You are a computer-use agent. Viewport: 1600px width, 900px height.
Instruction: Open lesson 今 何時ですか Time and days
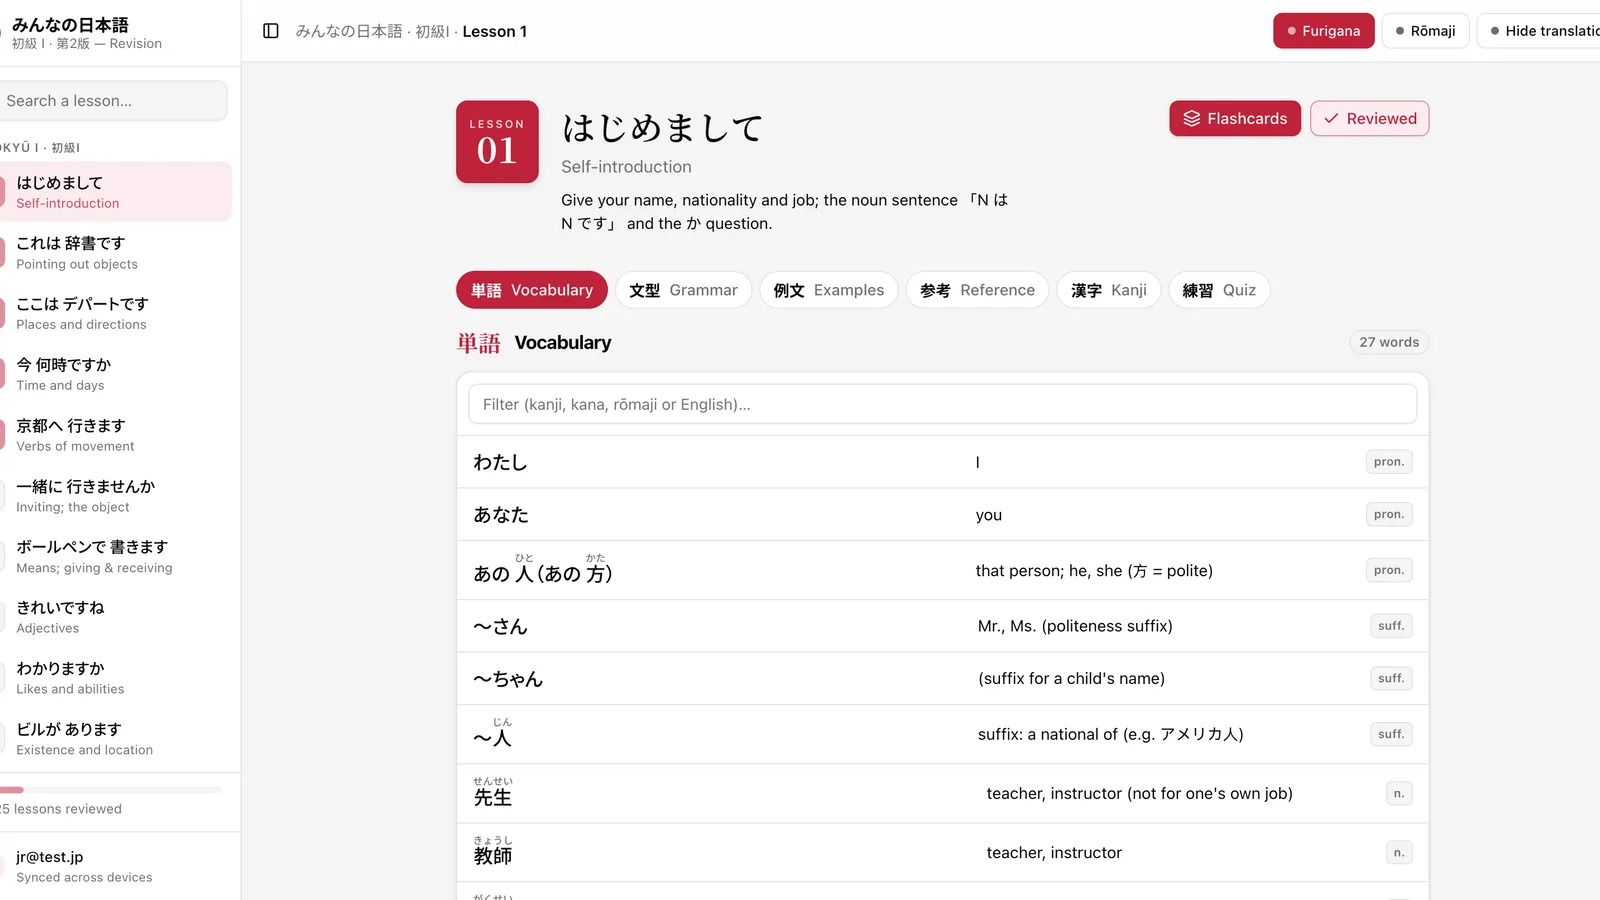coord(116,375)
